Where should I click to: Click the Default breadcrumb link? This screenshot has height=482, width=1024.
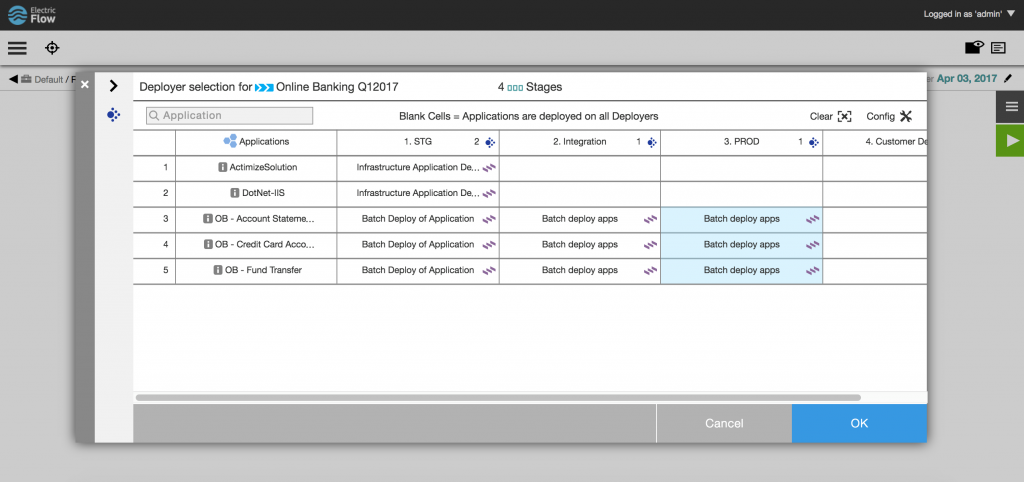point(48,80)
